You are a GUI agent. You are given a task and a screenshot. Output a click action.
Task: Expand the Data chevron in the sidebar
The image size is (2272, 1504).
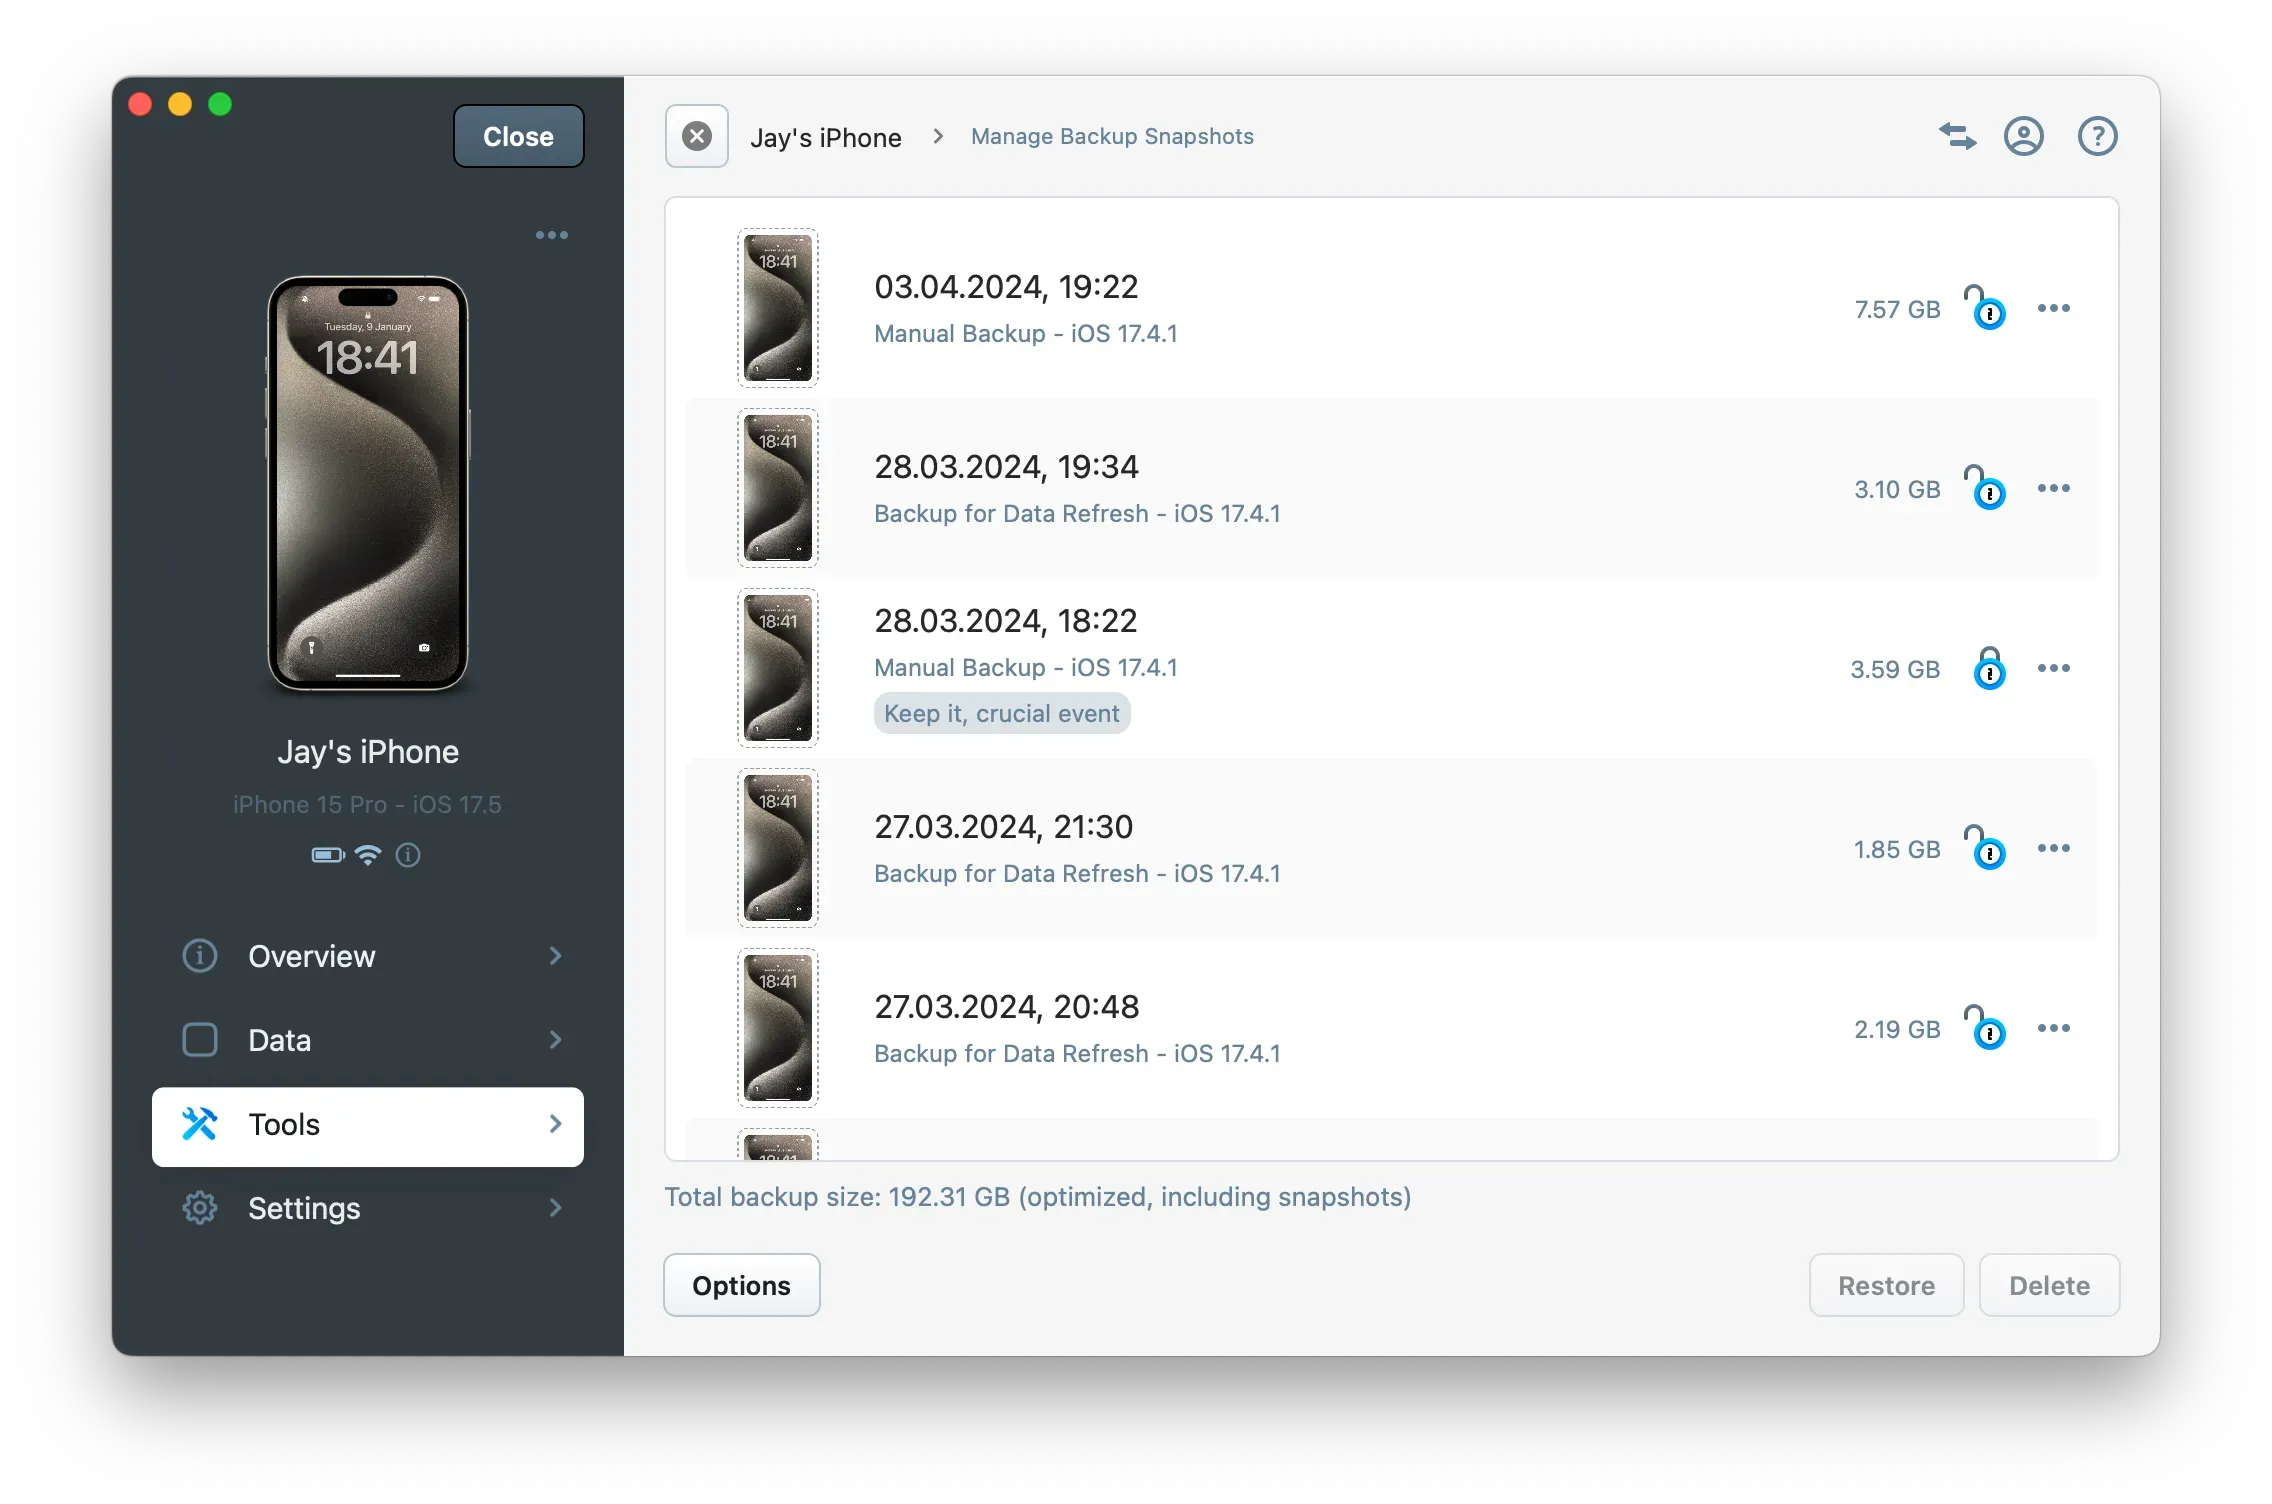556,1040
